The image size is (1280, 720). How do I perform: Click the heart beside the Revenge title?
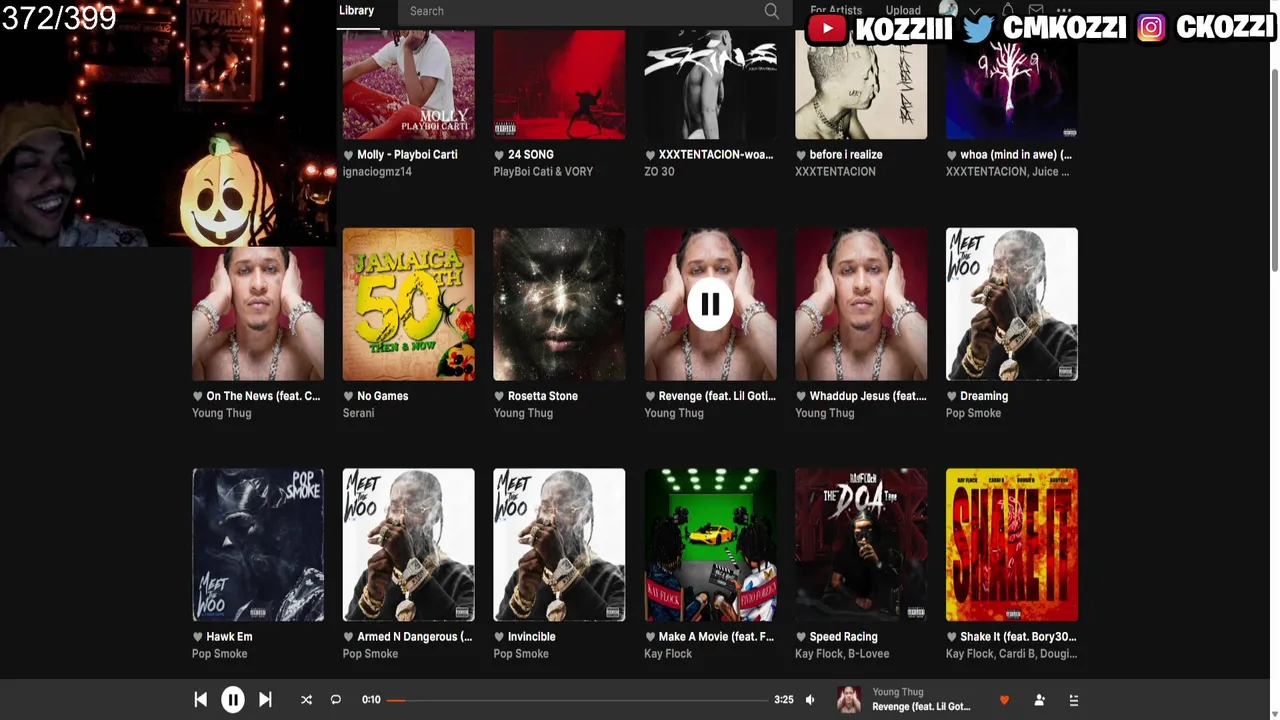[650, 396]
